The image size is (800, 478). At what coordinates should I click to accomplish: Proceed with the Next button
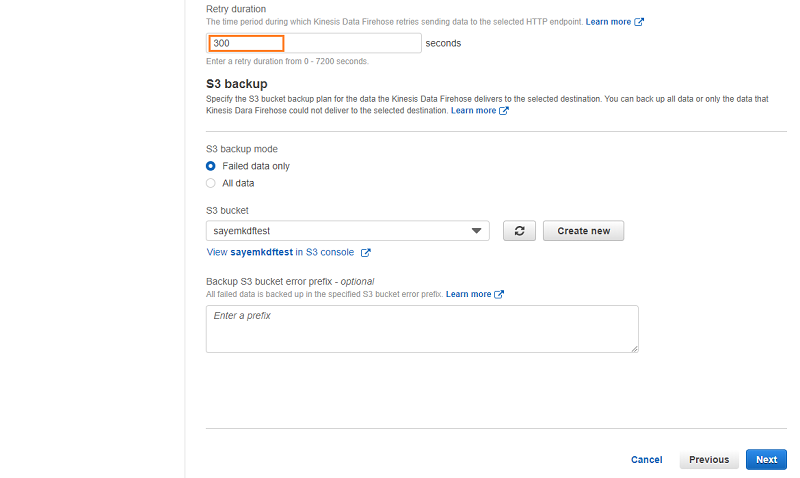[x=766, y=460]
